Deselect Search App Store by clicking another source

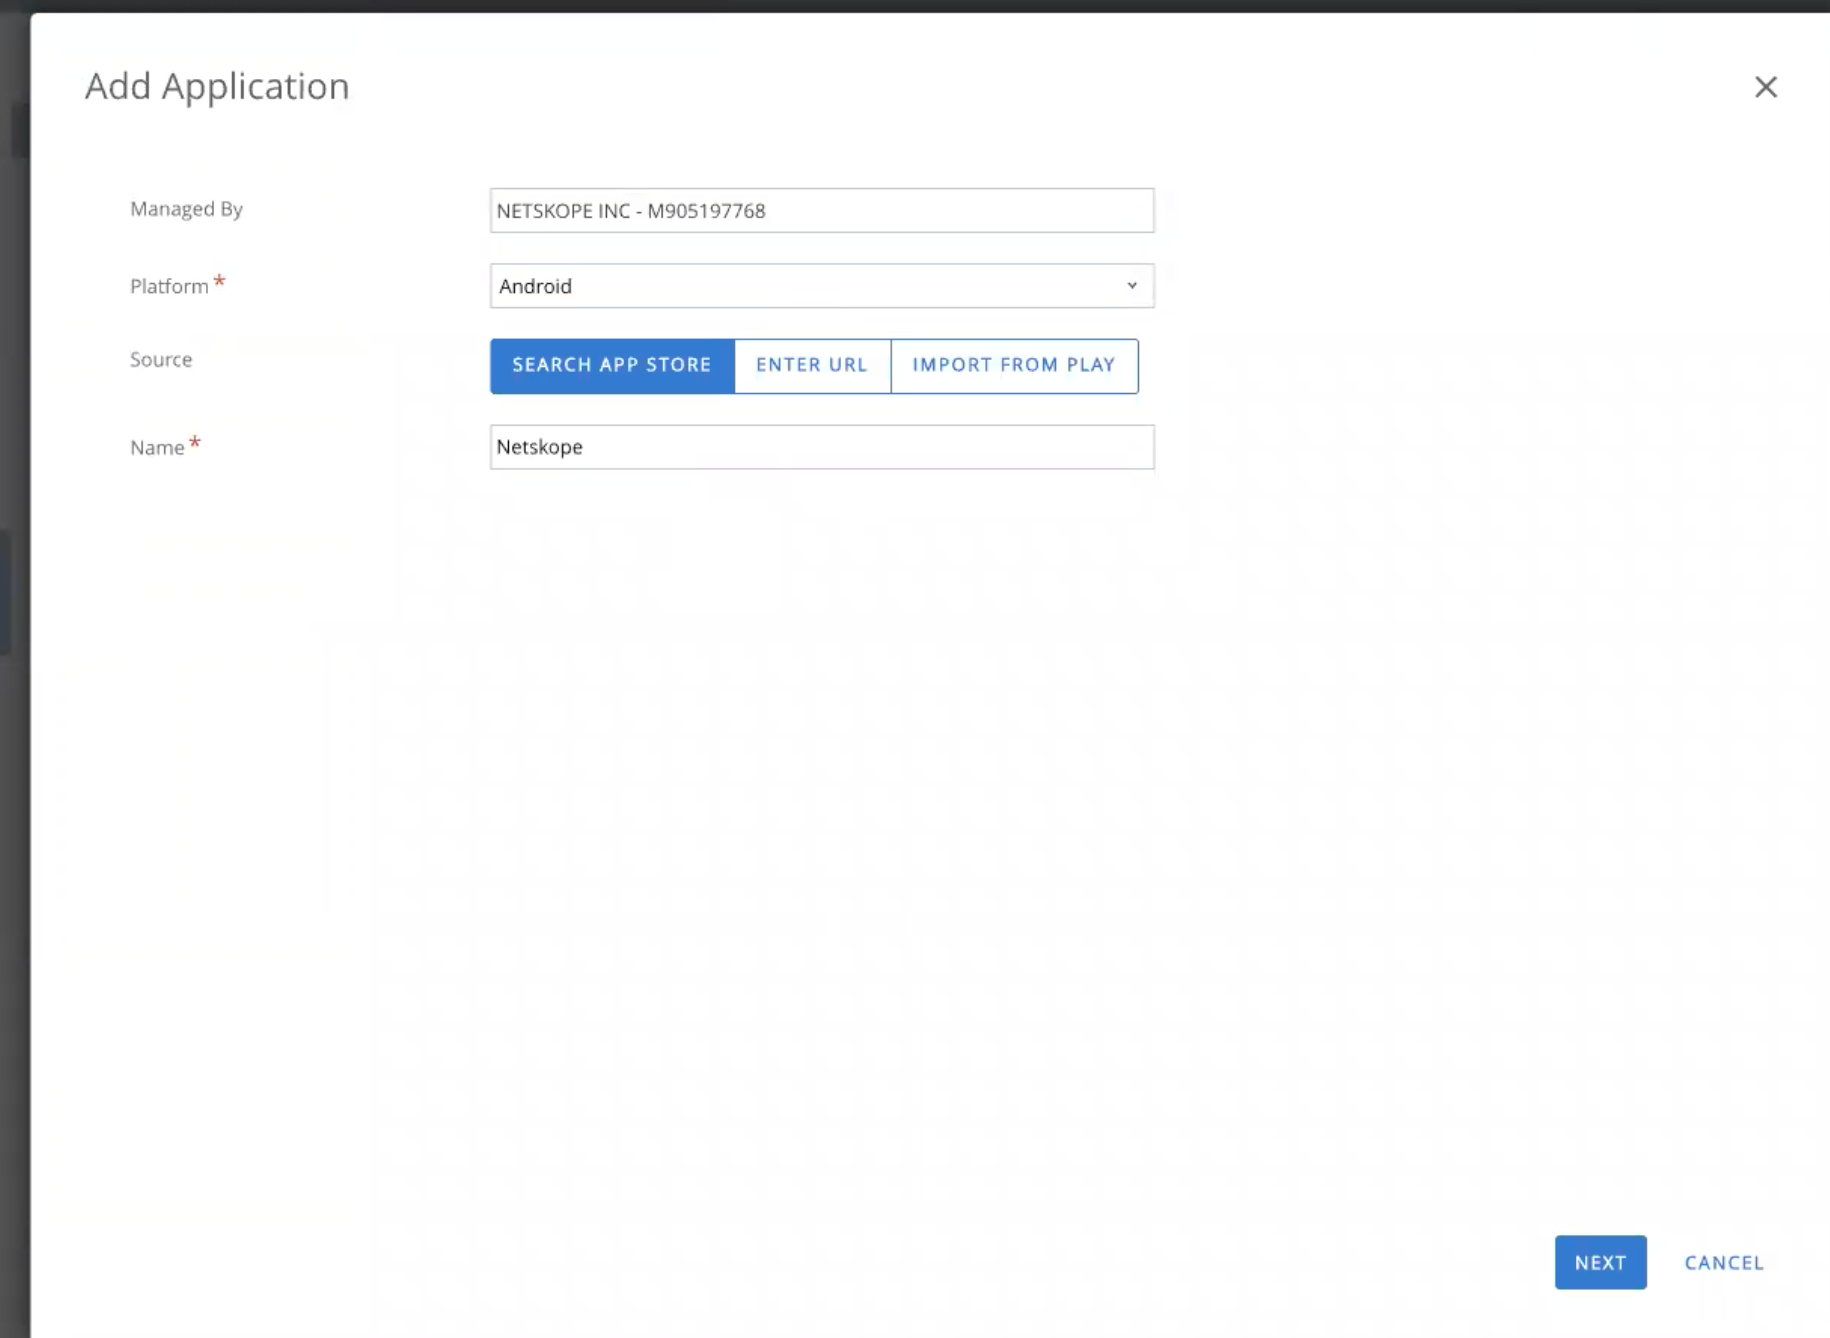tap(811, 365)
